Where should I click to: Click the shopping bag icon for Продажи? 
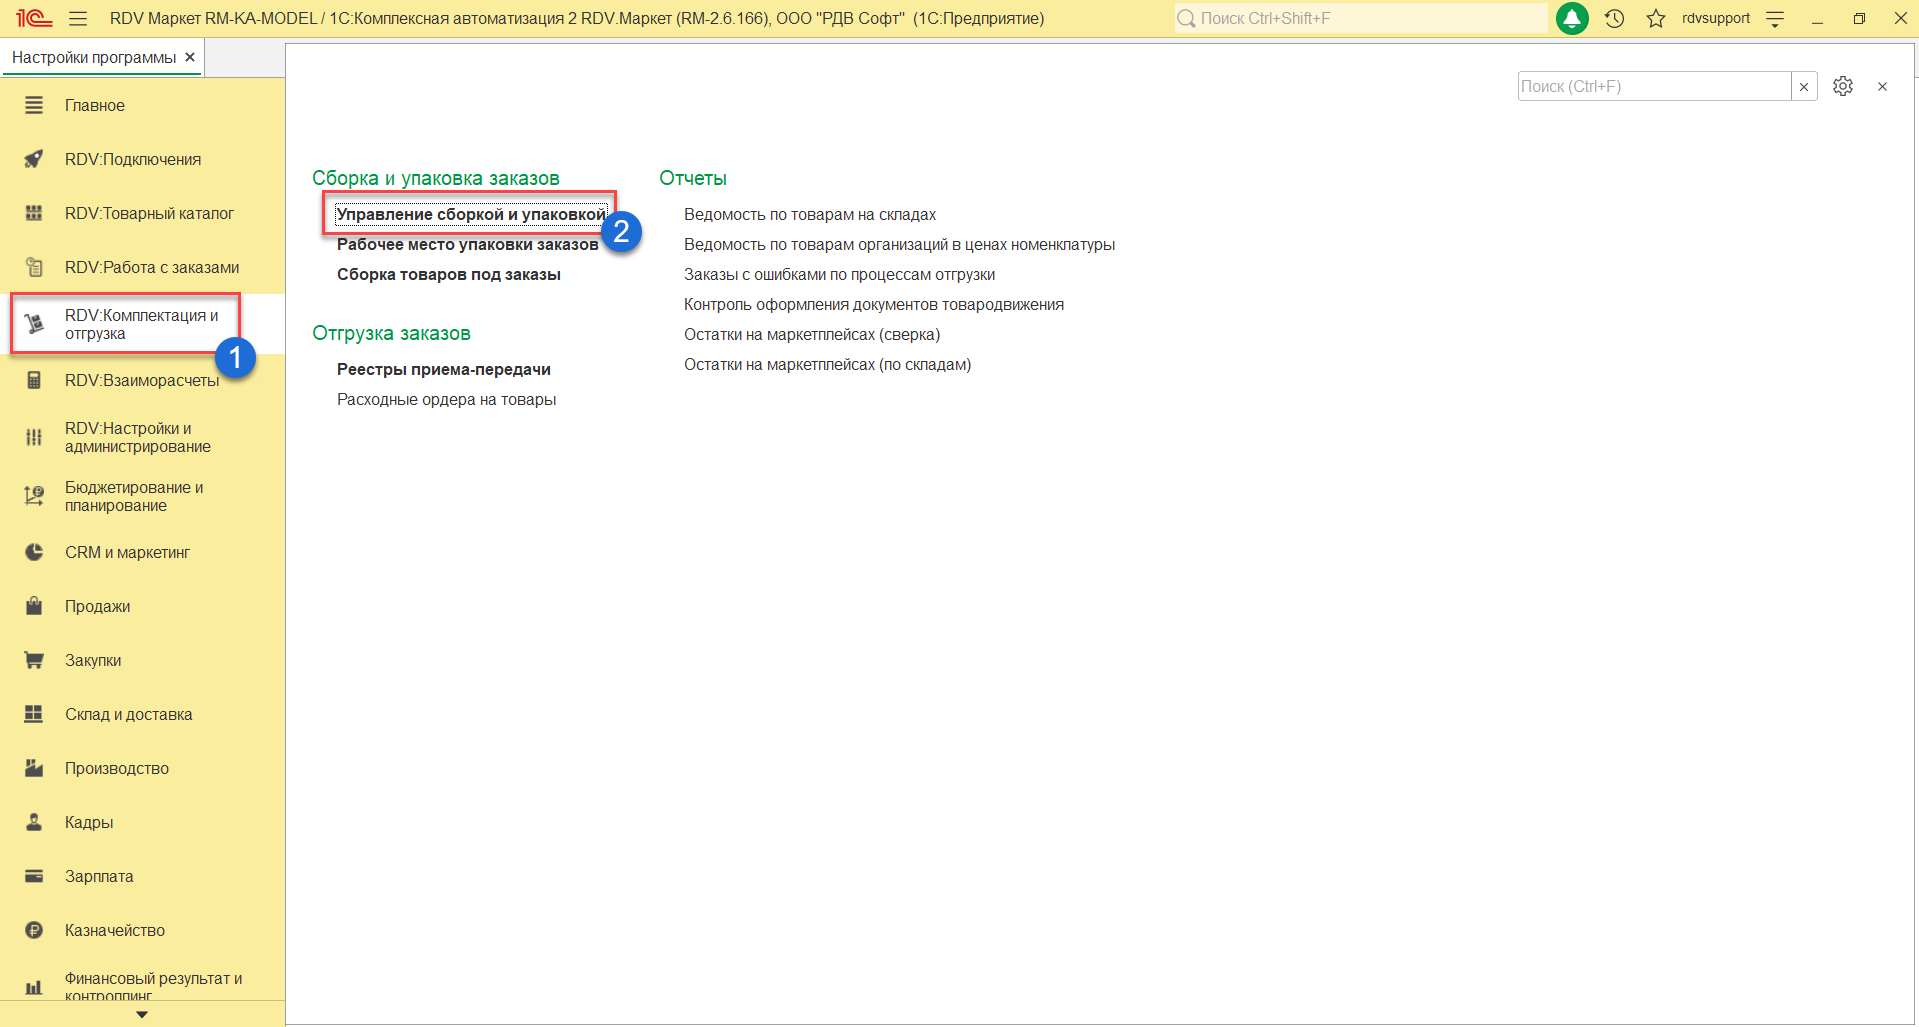point(34,606)
